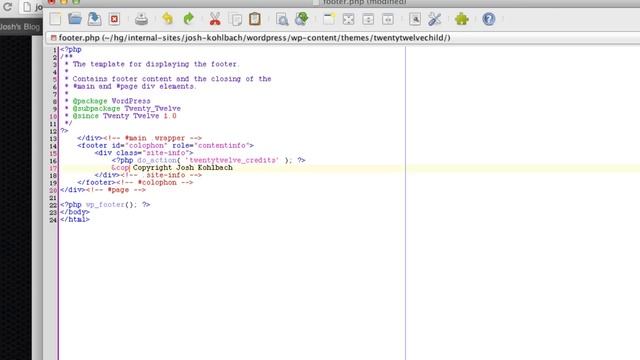Click the '<footer id="colophon"' line
Image resolution: width=640 pixels, height=360 pixels.
click(x=165, y=145)
